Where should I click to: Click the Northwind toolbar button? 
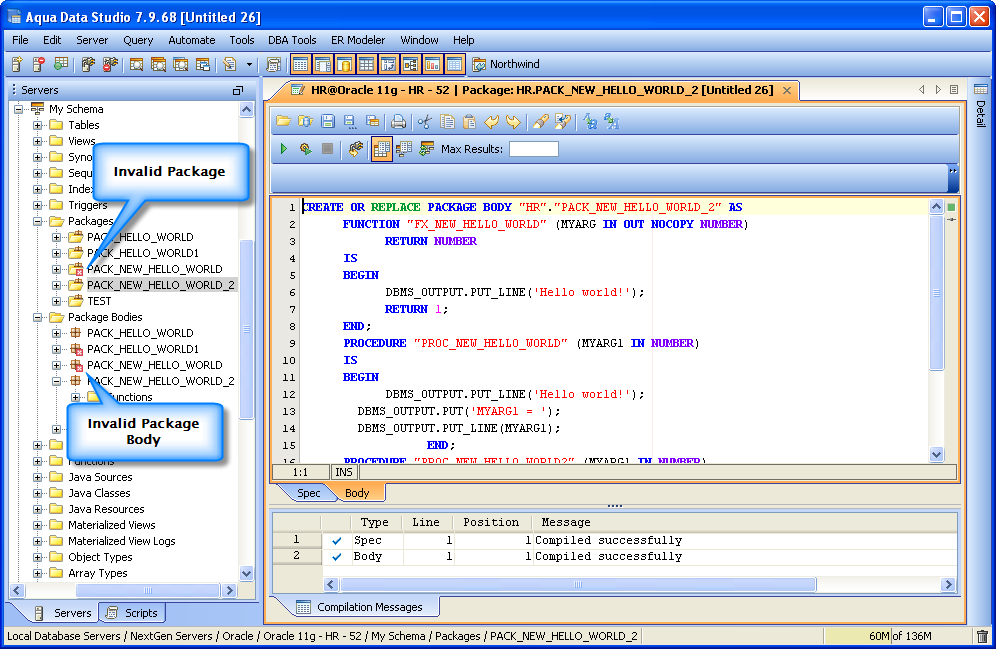[x=505, y=65]
